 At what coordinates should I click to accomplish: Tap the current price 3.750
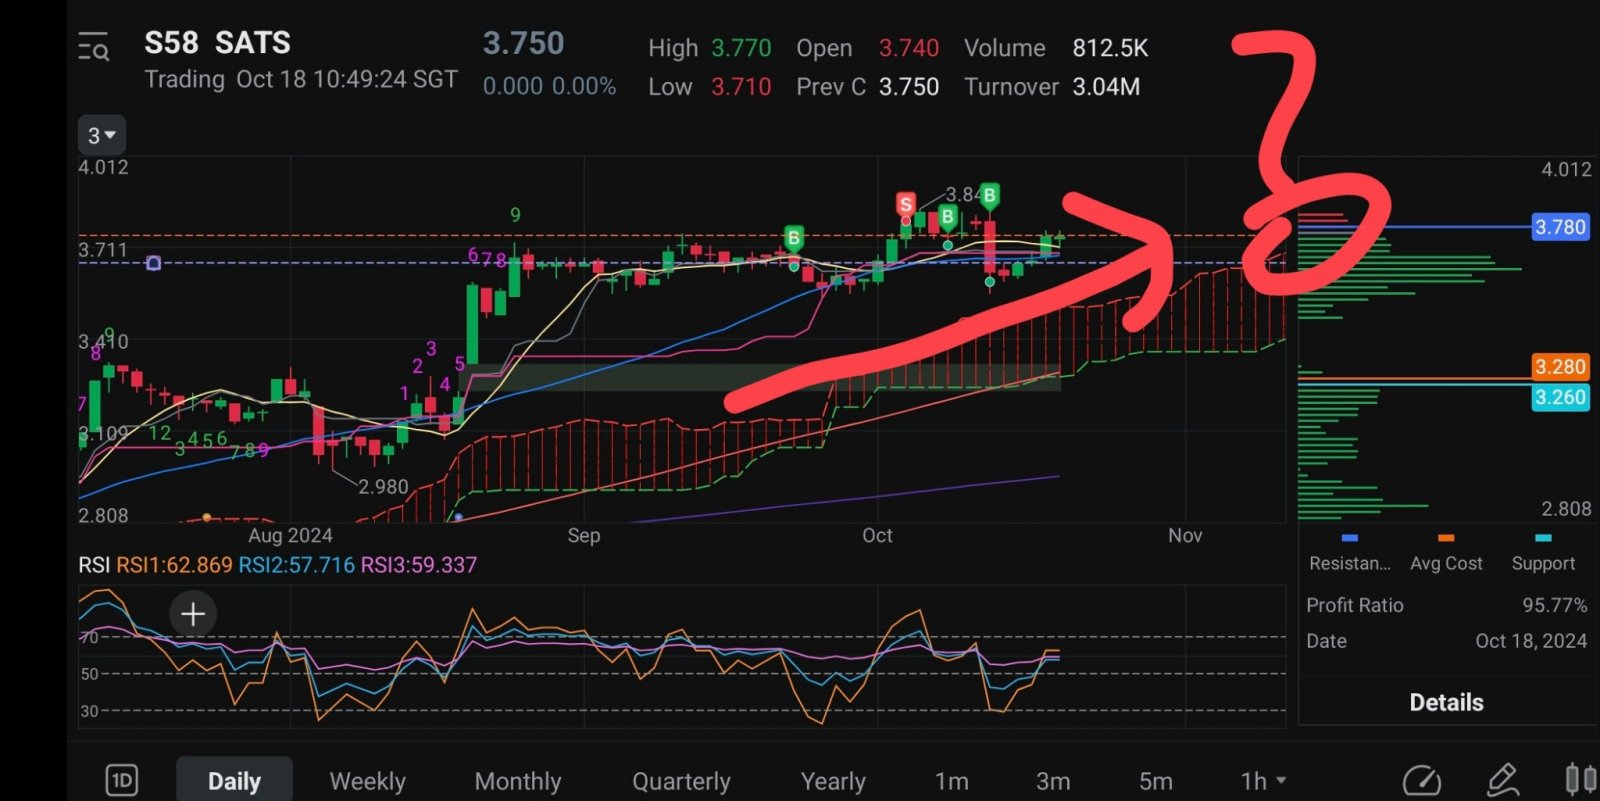523,43
